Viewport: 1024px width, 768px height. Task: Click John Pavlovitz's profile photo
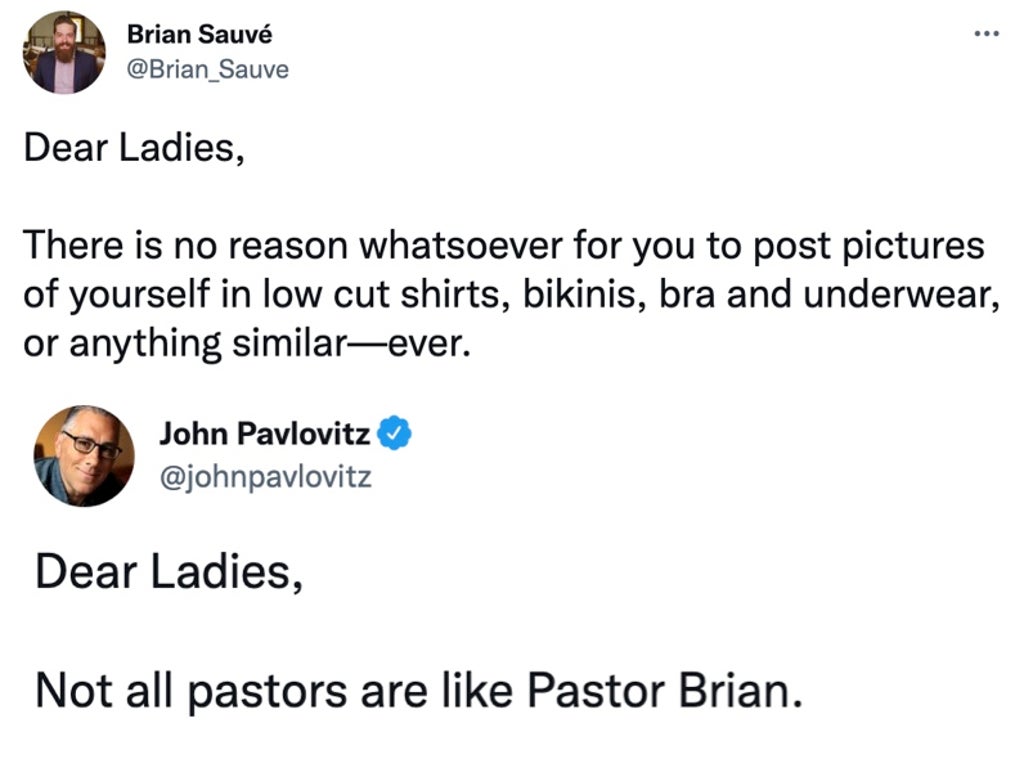[x=84, y=455]
